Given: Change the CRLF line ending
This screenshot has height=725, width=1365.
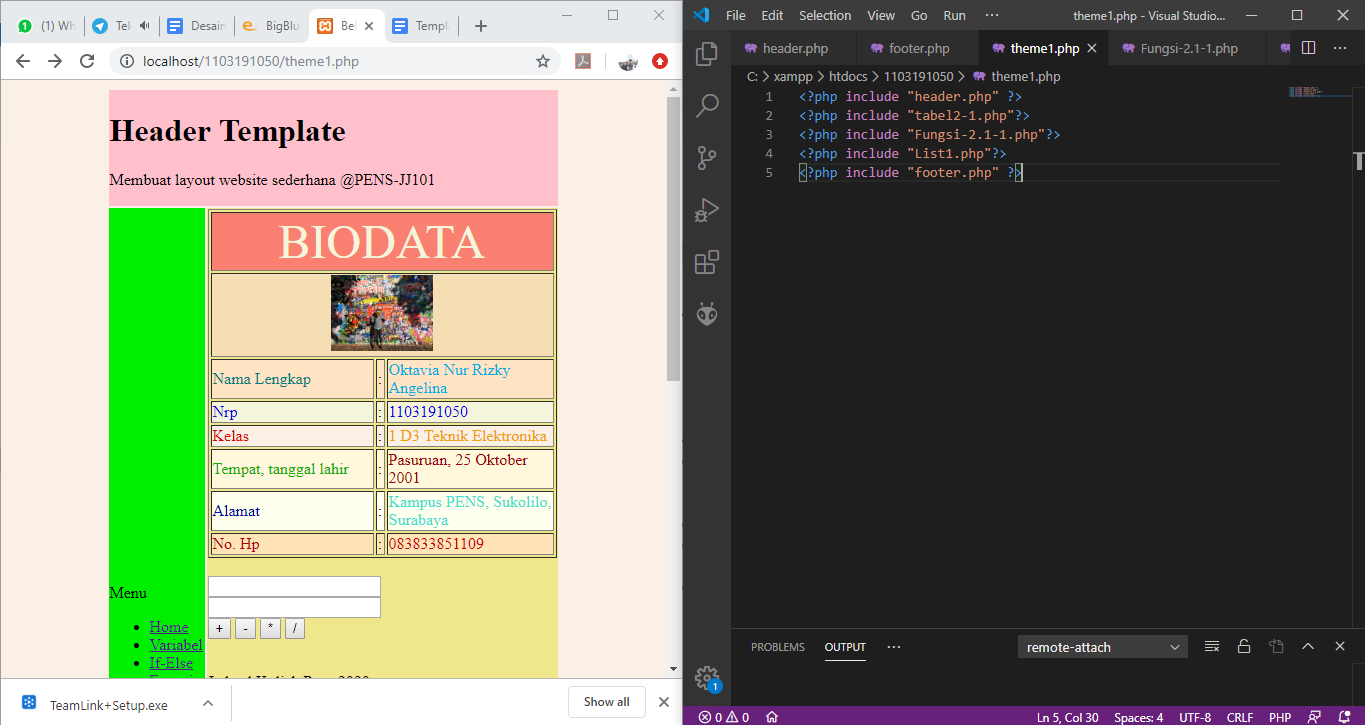Looking at the screenshot, I should pos(1240,717).
